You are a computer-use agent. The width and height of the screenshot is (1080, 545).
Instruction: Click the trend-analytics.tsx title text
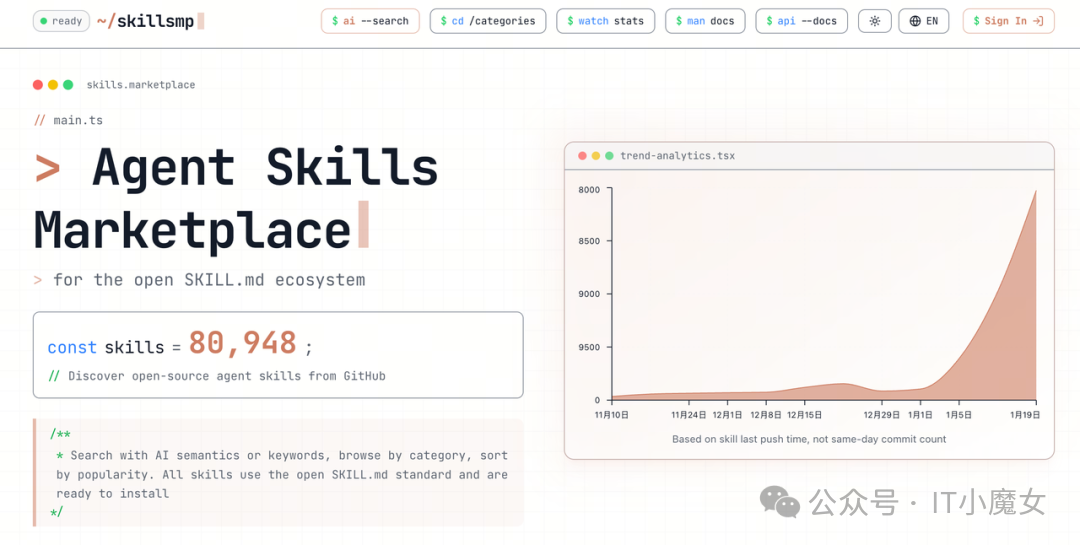(x=677, y=156)
